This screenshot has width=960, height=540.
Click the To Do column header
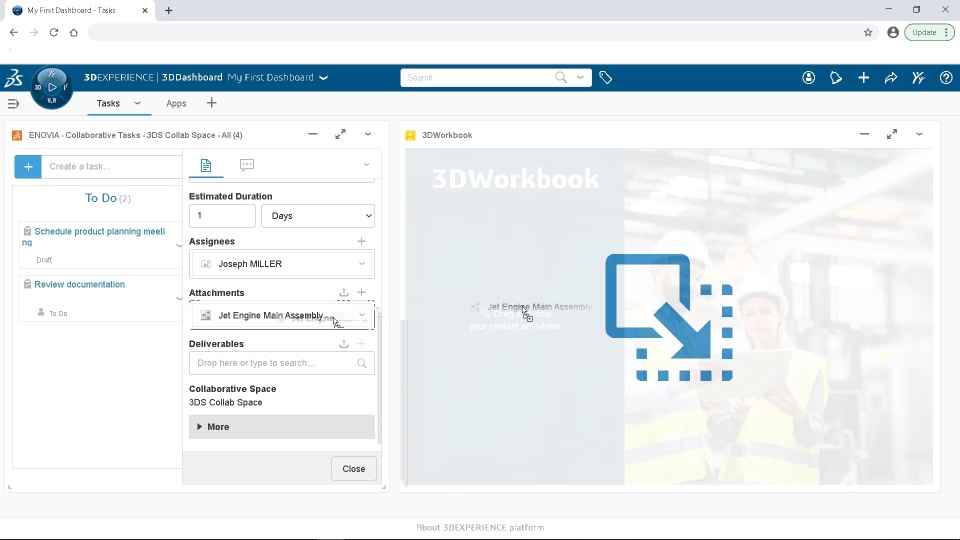click(108, 198)
